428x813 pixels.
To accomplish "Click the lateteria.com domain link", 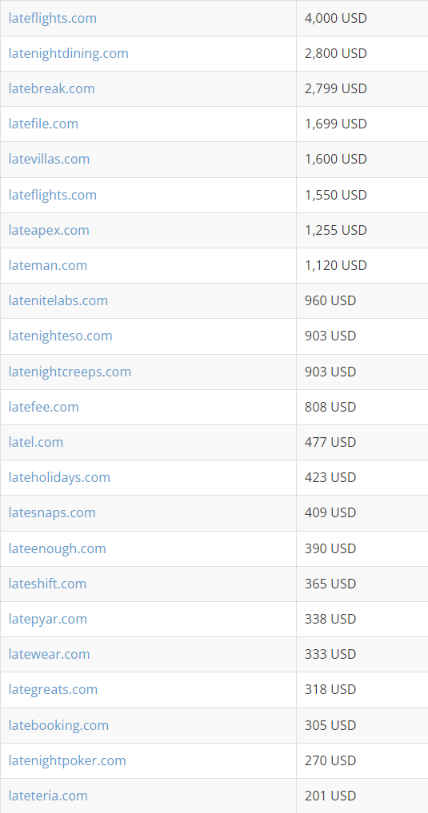I will coord(48,796).
